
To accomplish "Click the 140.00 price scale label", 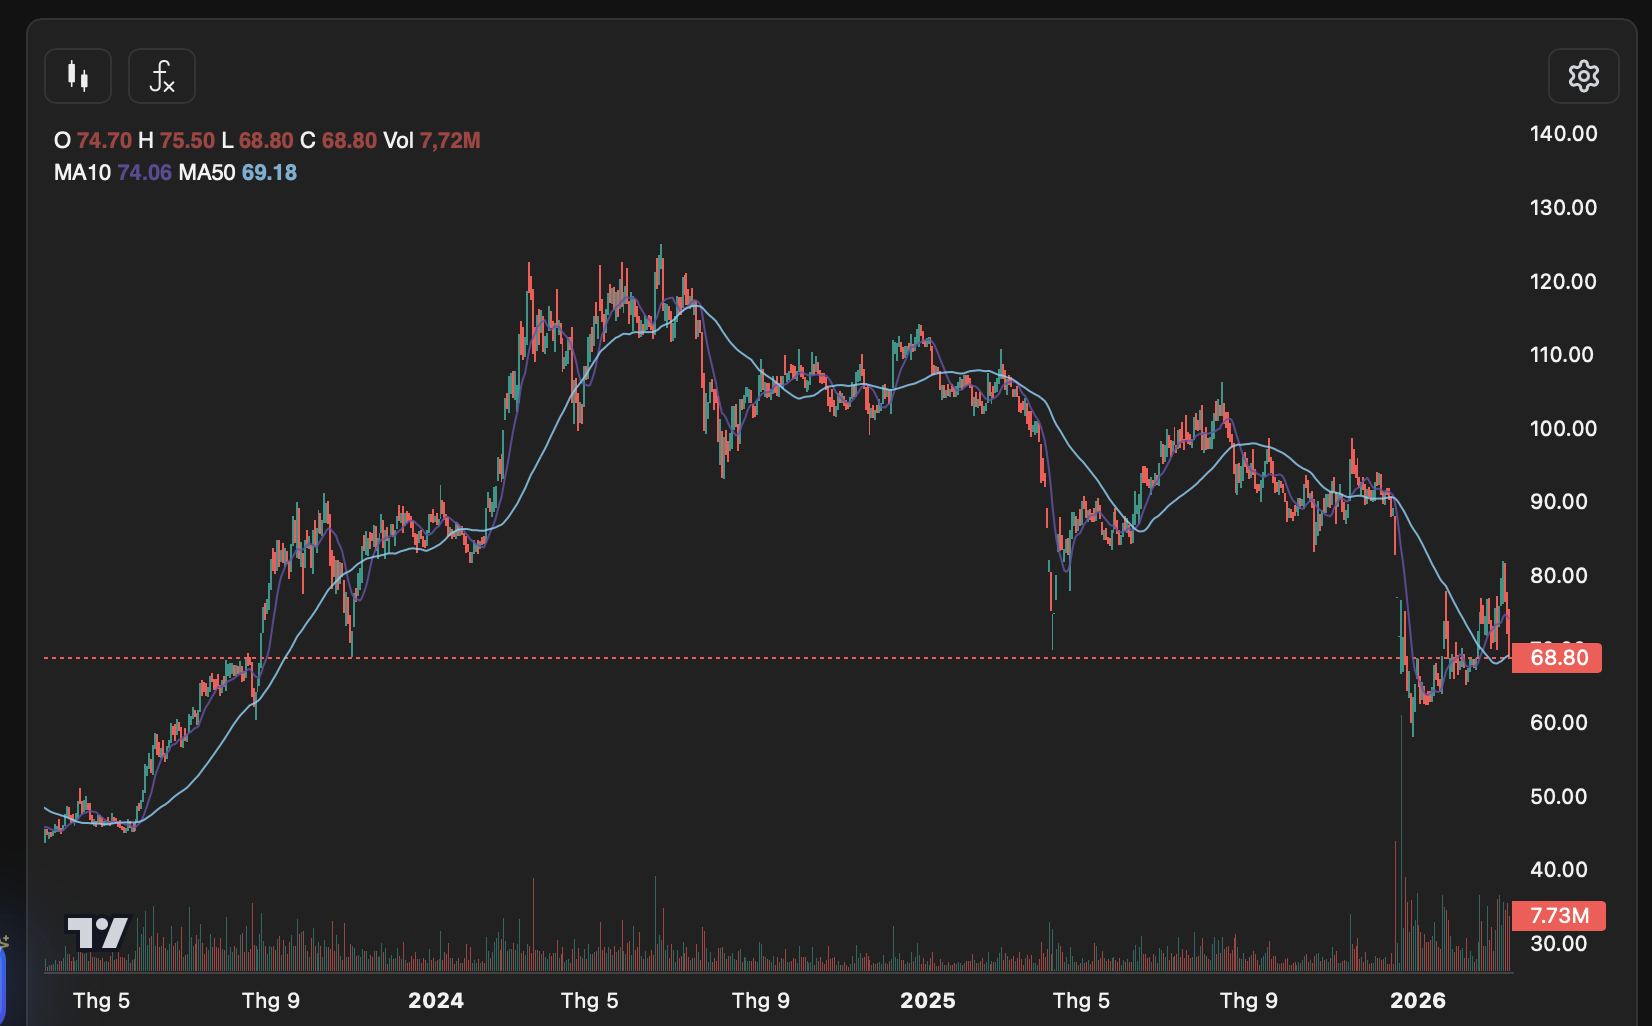I will pos(1563,134).
